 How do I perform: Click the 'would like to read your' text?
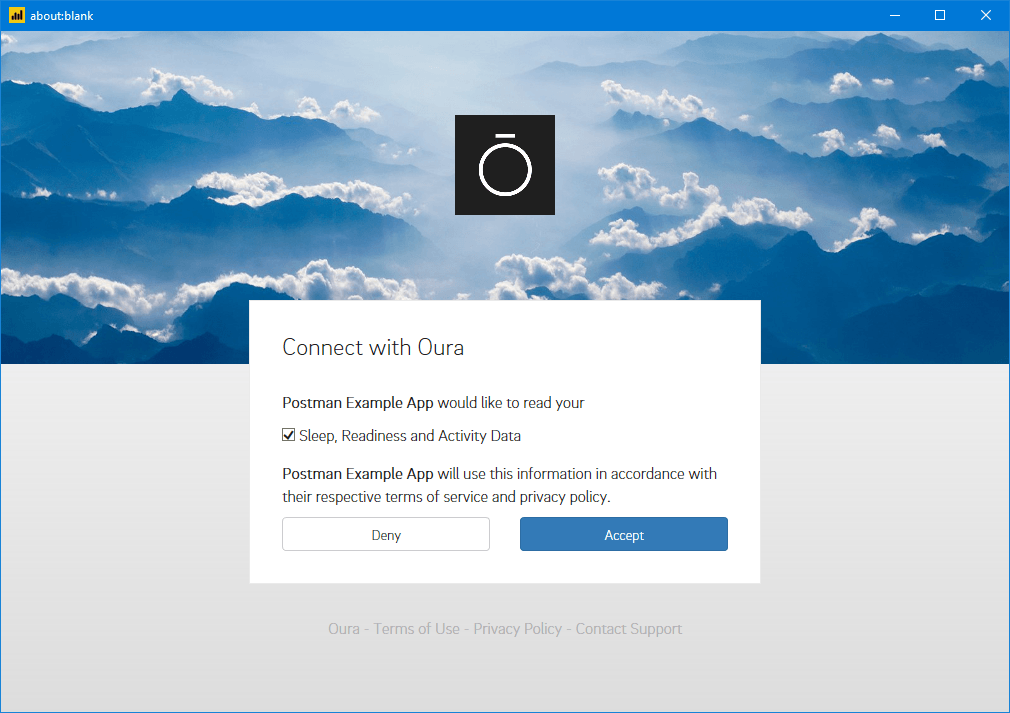click(511, 403)
